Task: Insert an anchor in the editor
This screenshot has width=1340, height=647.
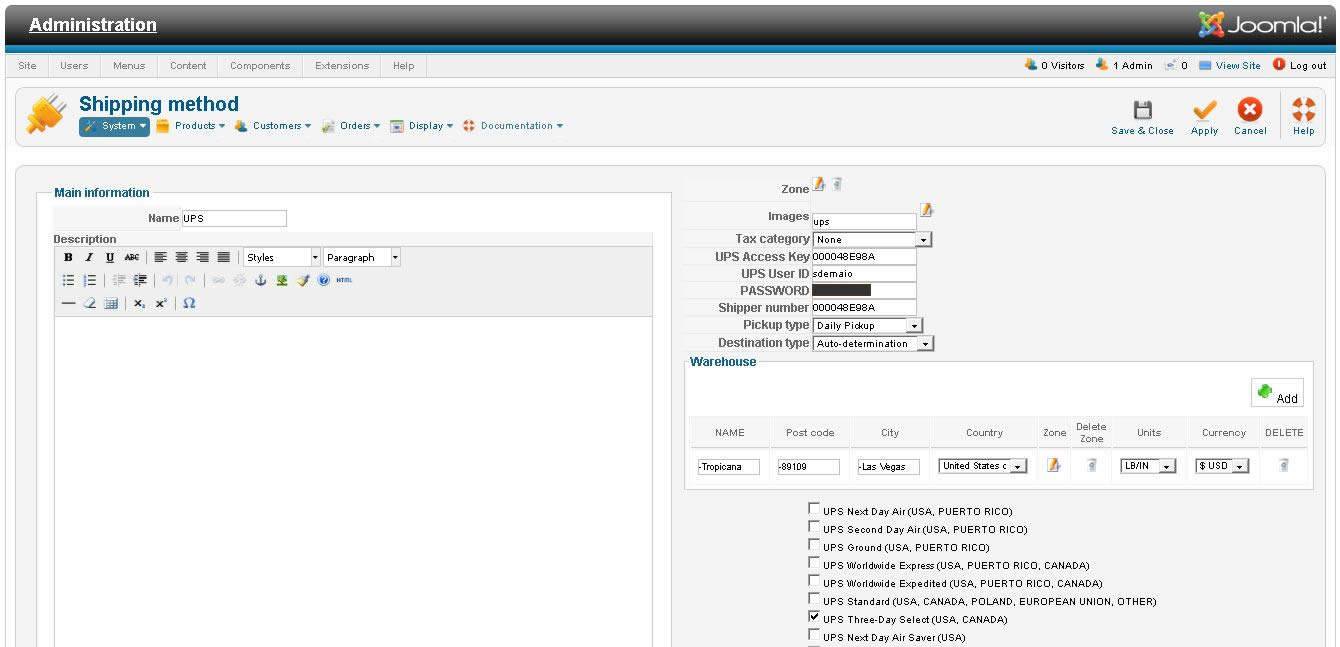Action: 261,280
